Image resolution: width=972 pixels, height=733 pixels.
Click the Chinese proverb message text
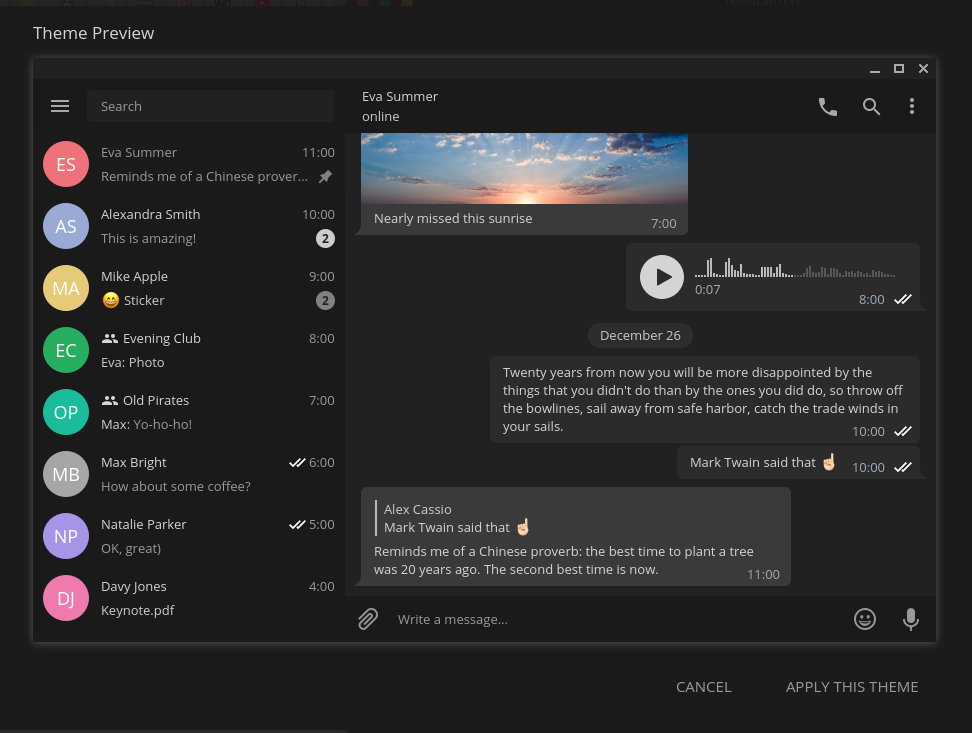[563, 561]
